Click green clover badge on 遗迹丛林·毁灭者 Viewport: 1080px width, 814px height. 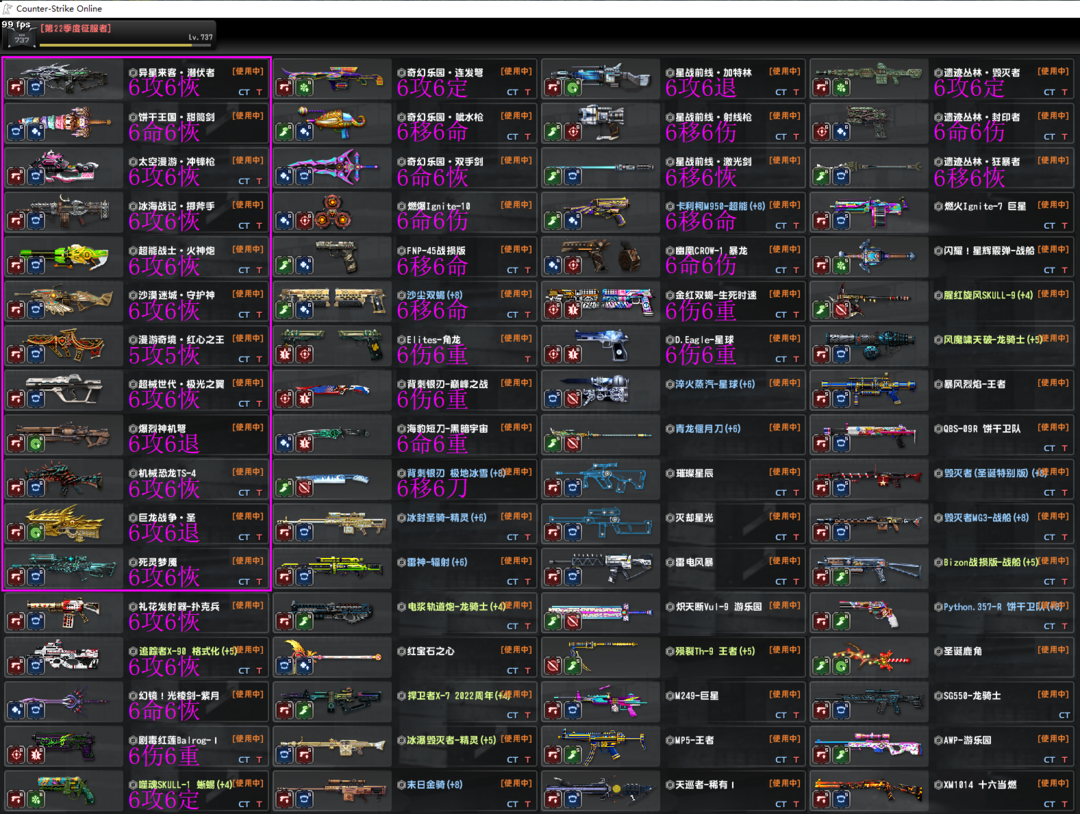[x=841, y=87]
